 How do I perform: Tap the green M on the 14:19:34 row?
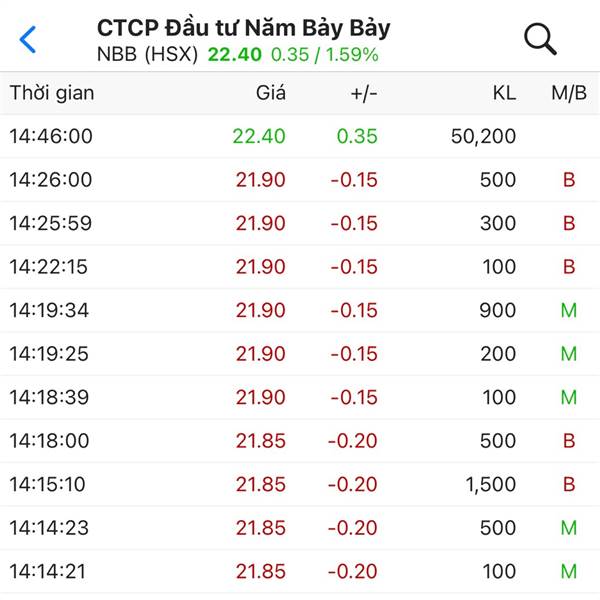[x=569, y=310]
